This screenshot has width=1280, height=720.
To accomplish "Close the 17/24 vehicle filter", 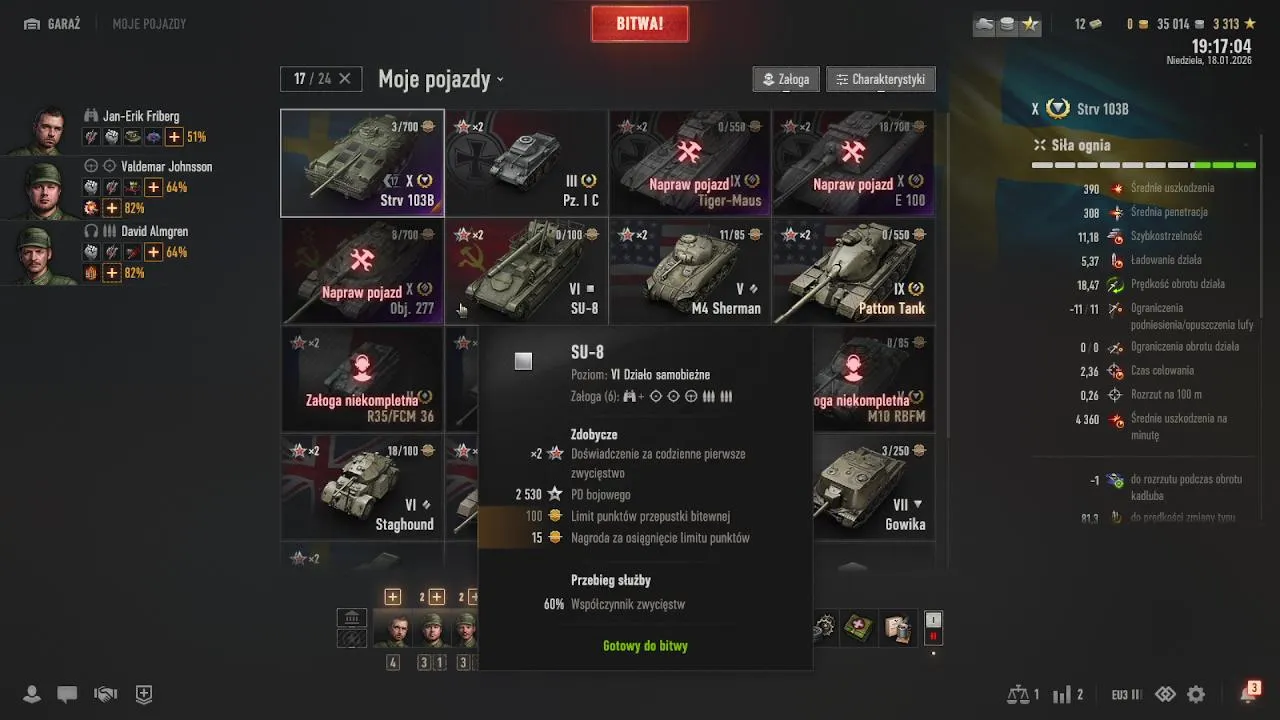I will click(x=345, y=78).
